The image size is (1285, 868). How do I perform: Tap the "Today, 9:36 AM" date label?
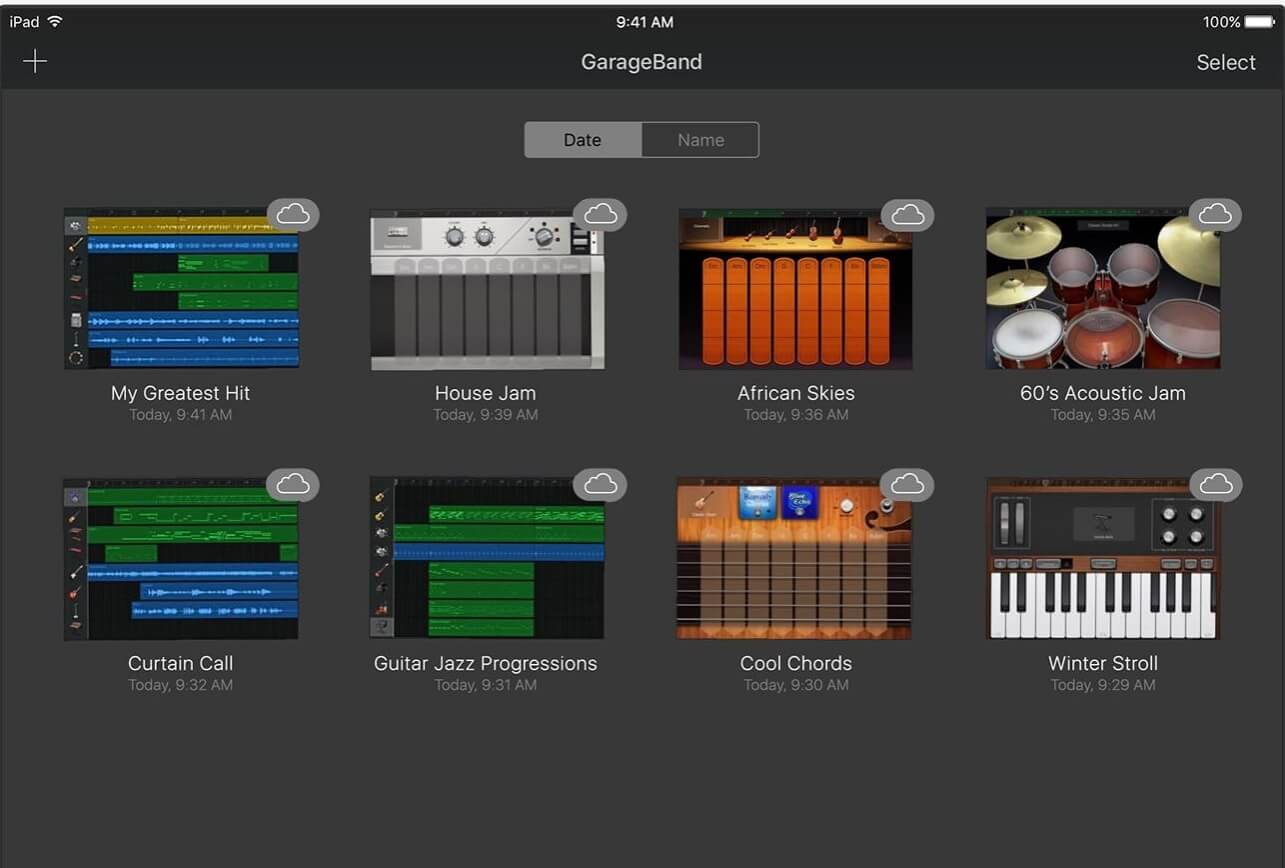tap(796, 415)
